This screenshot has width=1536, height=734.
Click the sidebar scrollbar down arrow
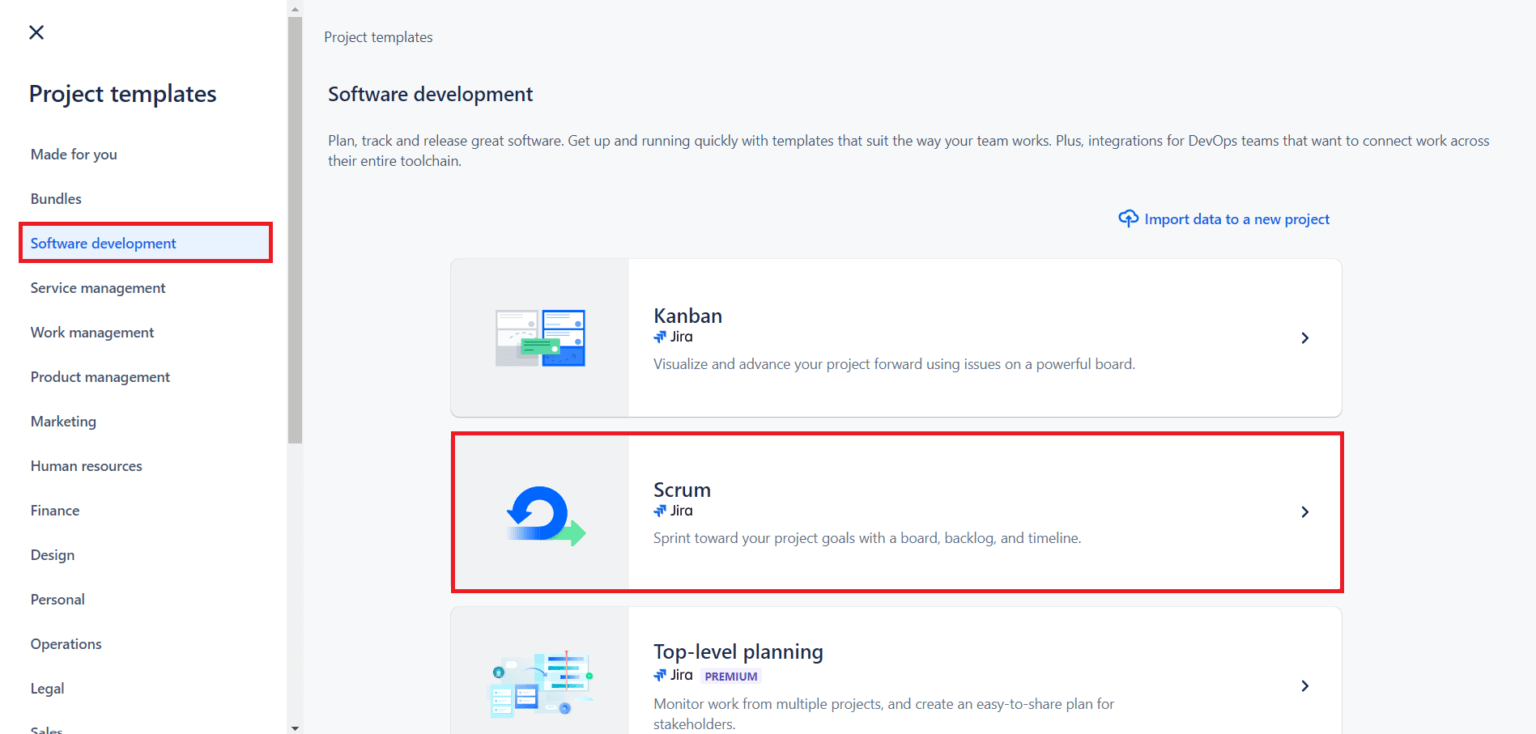295,727
